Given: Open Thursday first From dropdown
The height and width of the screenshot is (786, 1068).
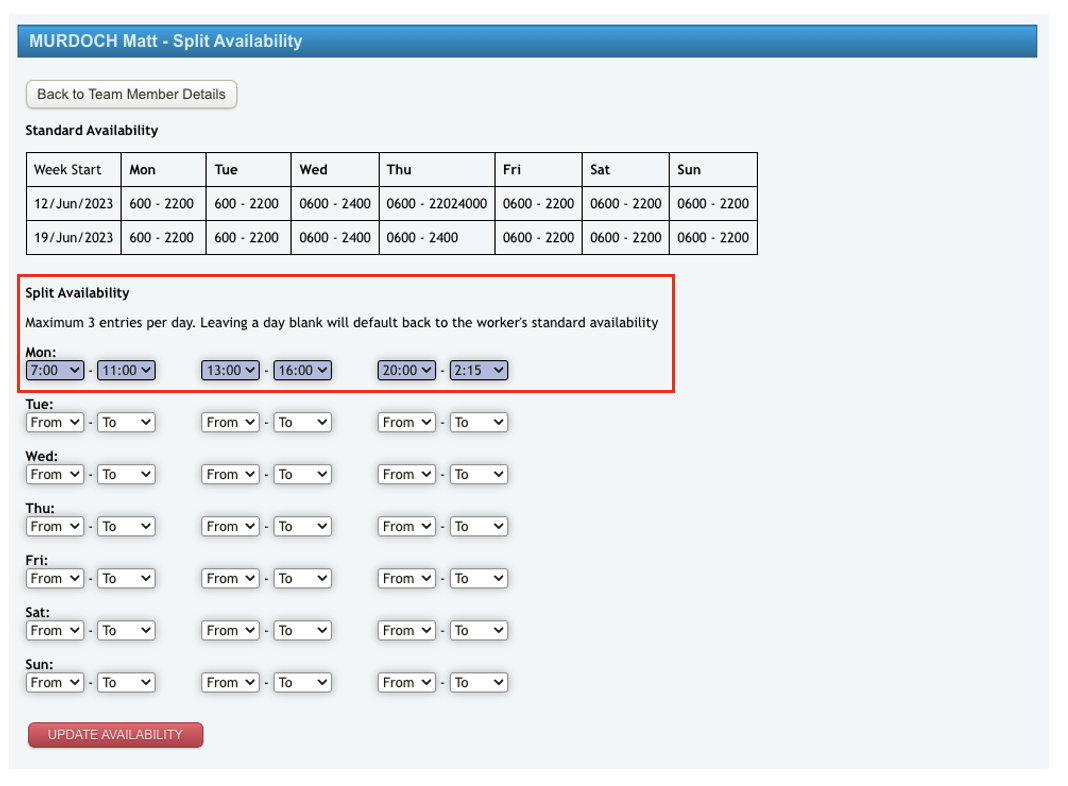Looking at the screenshot, I should [54, 526].
